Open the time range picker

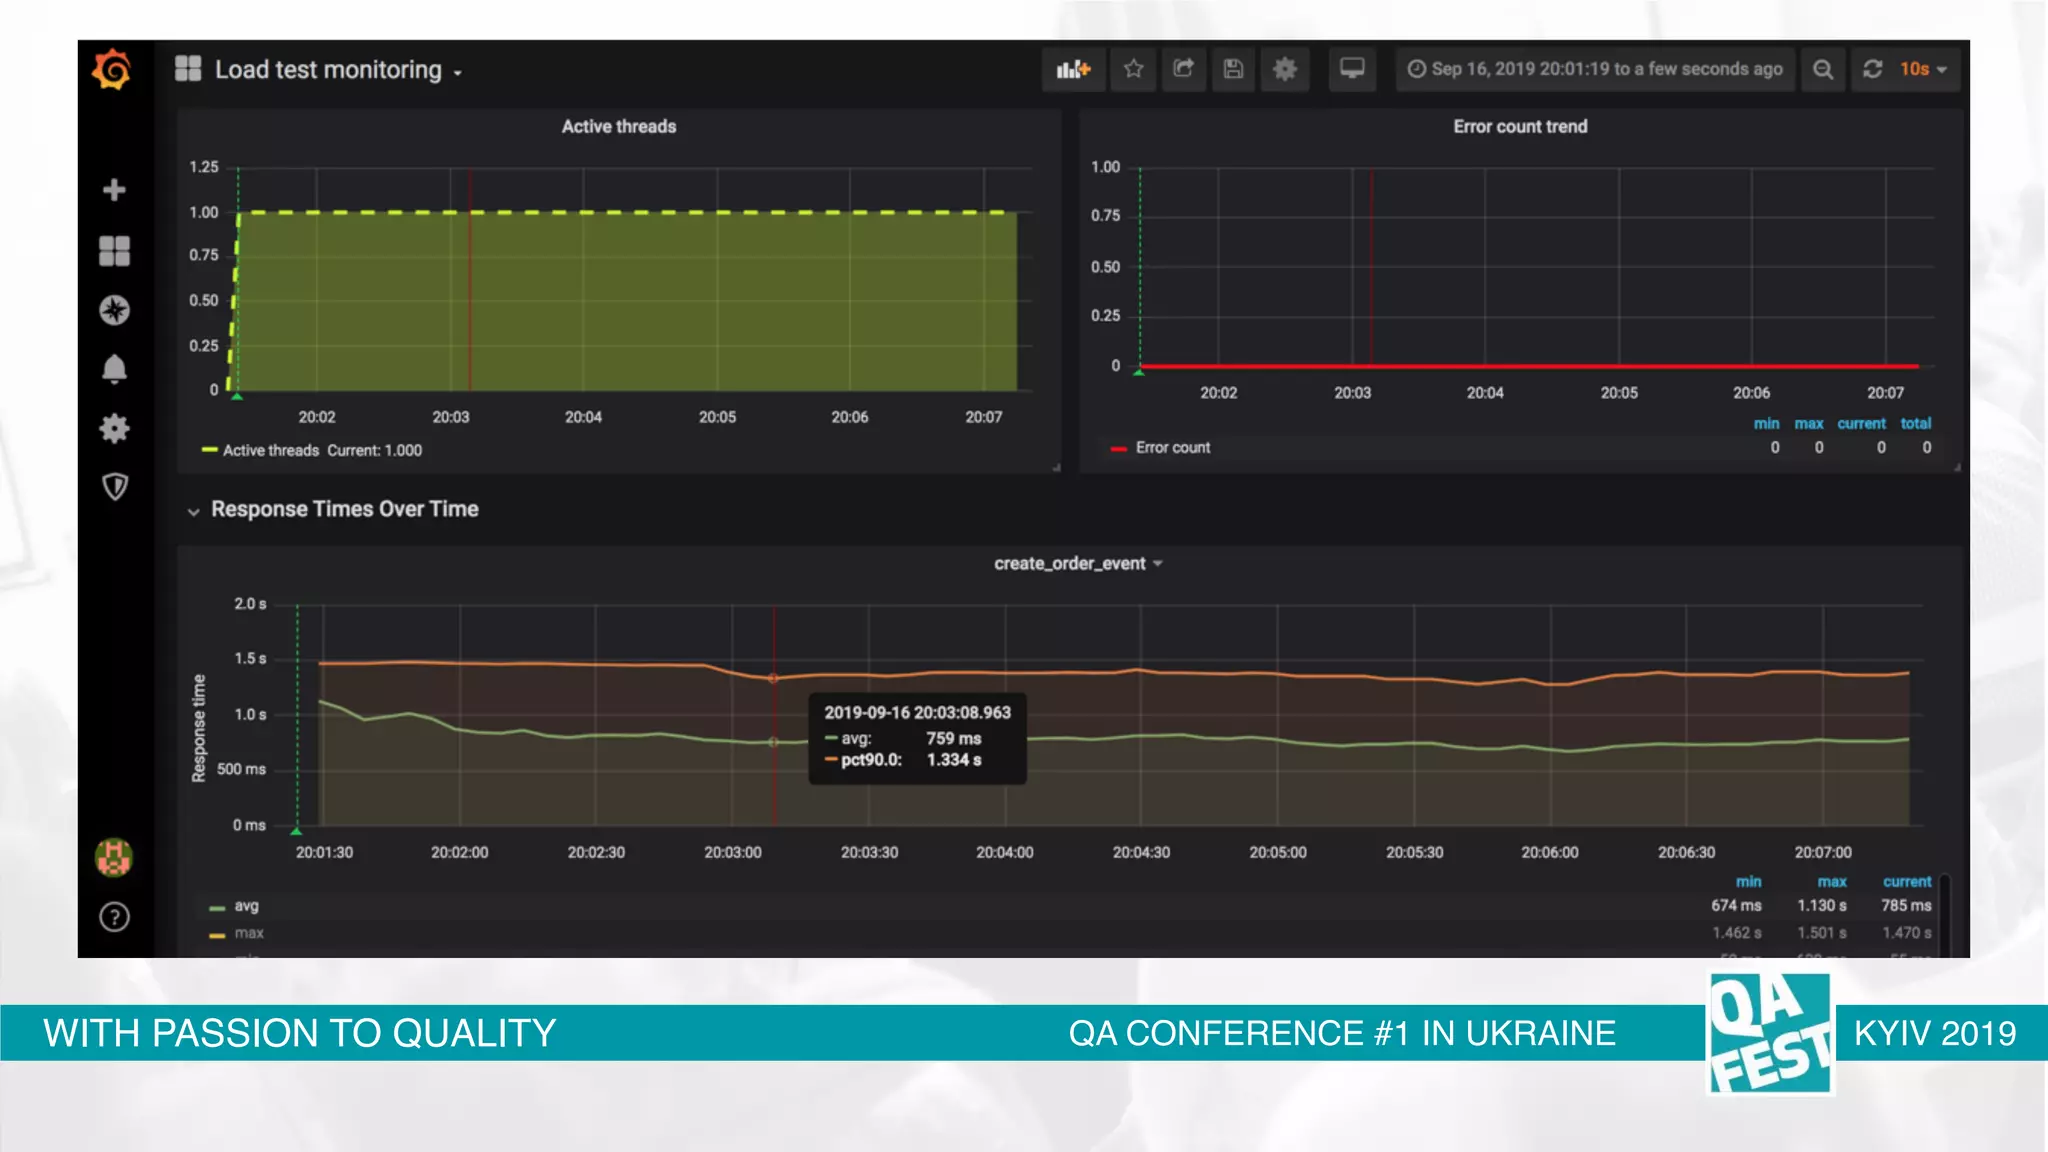click(1595, 69)
